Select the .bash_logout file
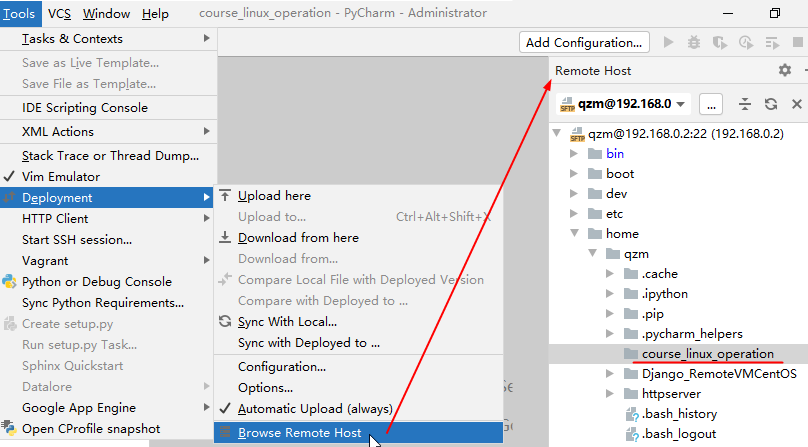This screenshot has height=447, width=808. [678, 434]
